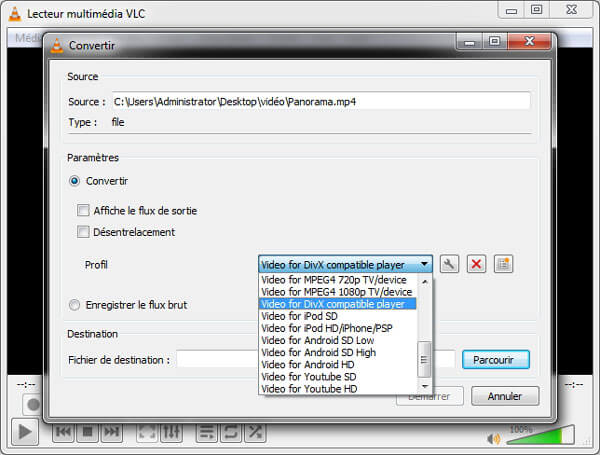Click the Source file path field

point(321,101)
